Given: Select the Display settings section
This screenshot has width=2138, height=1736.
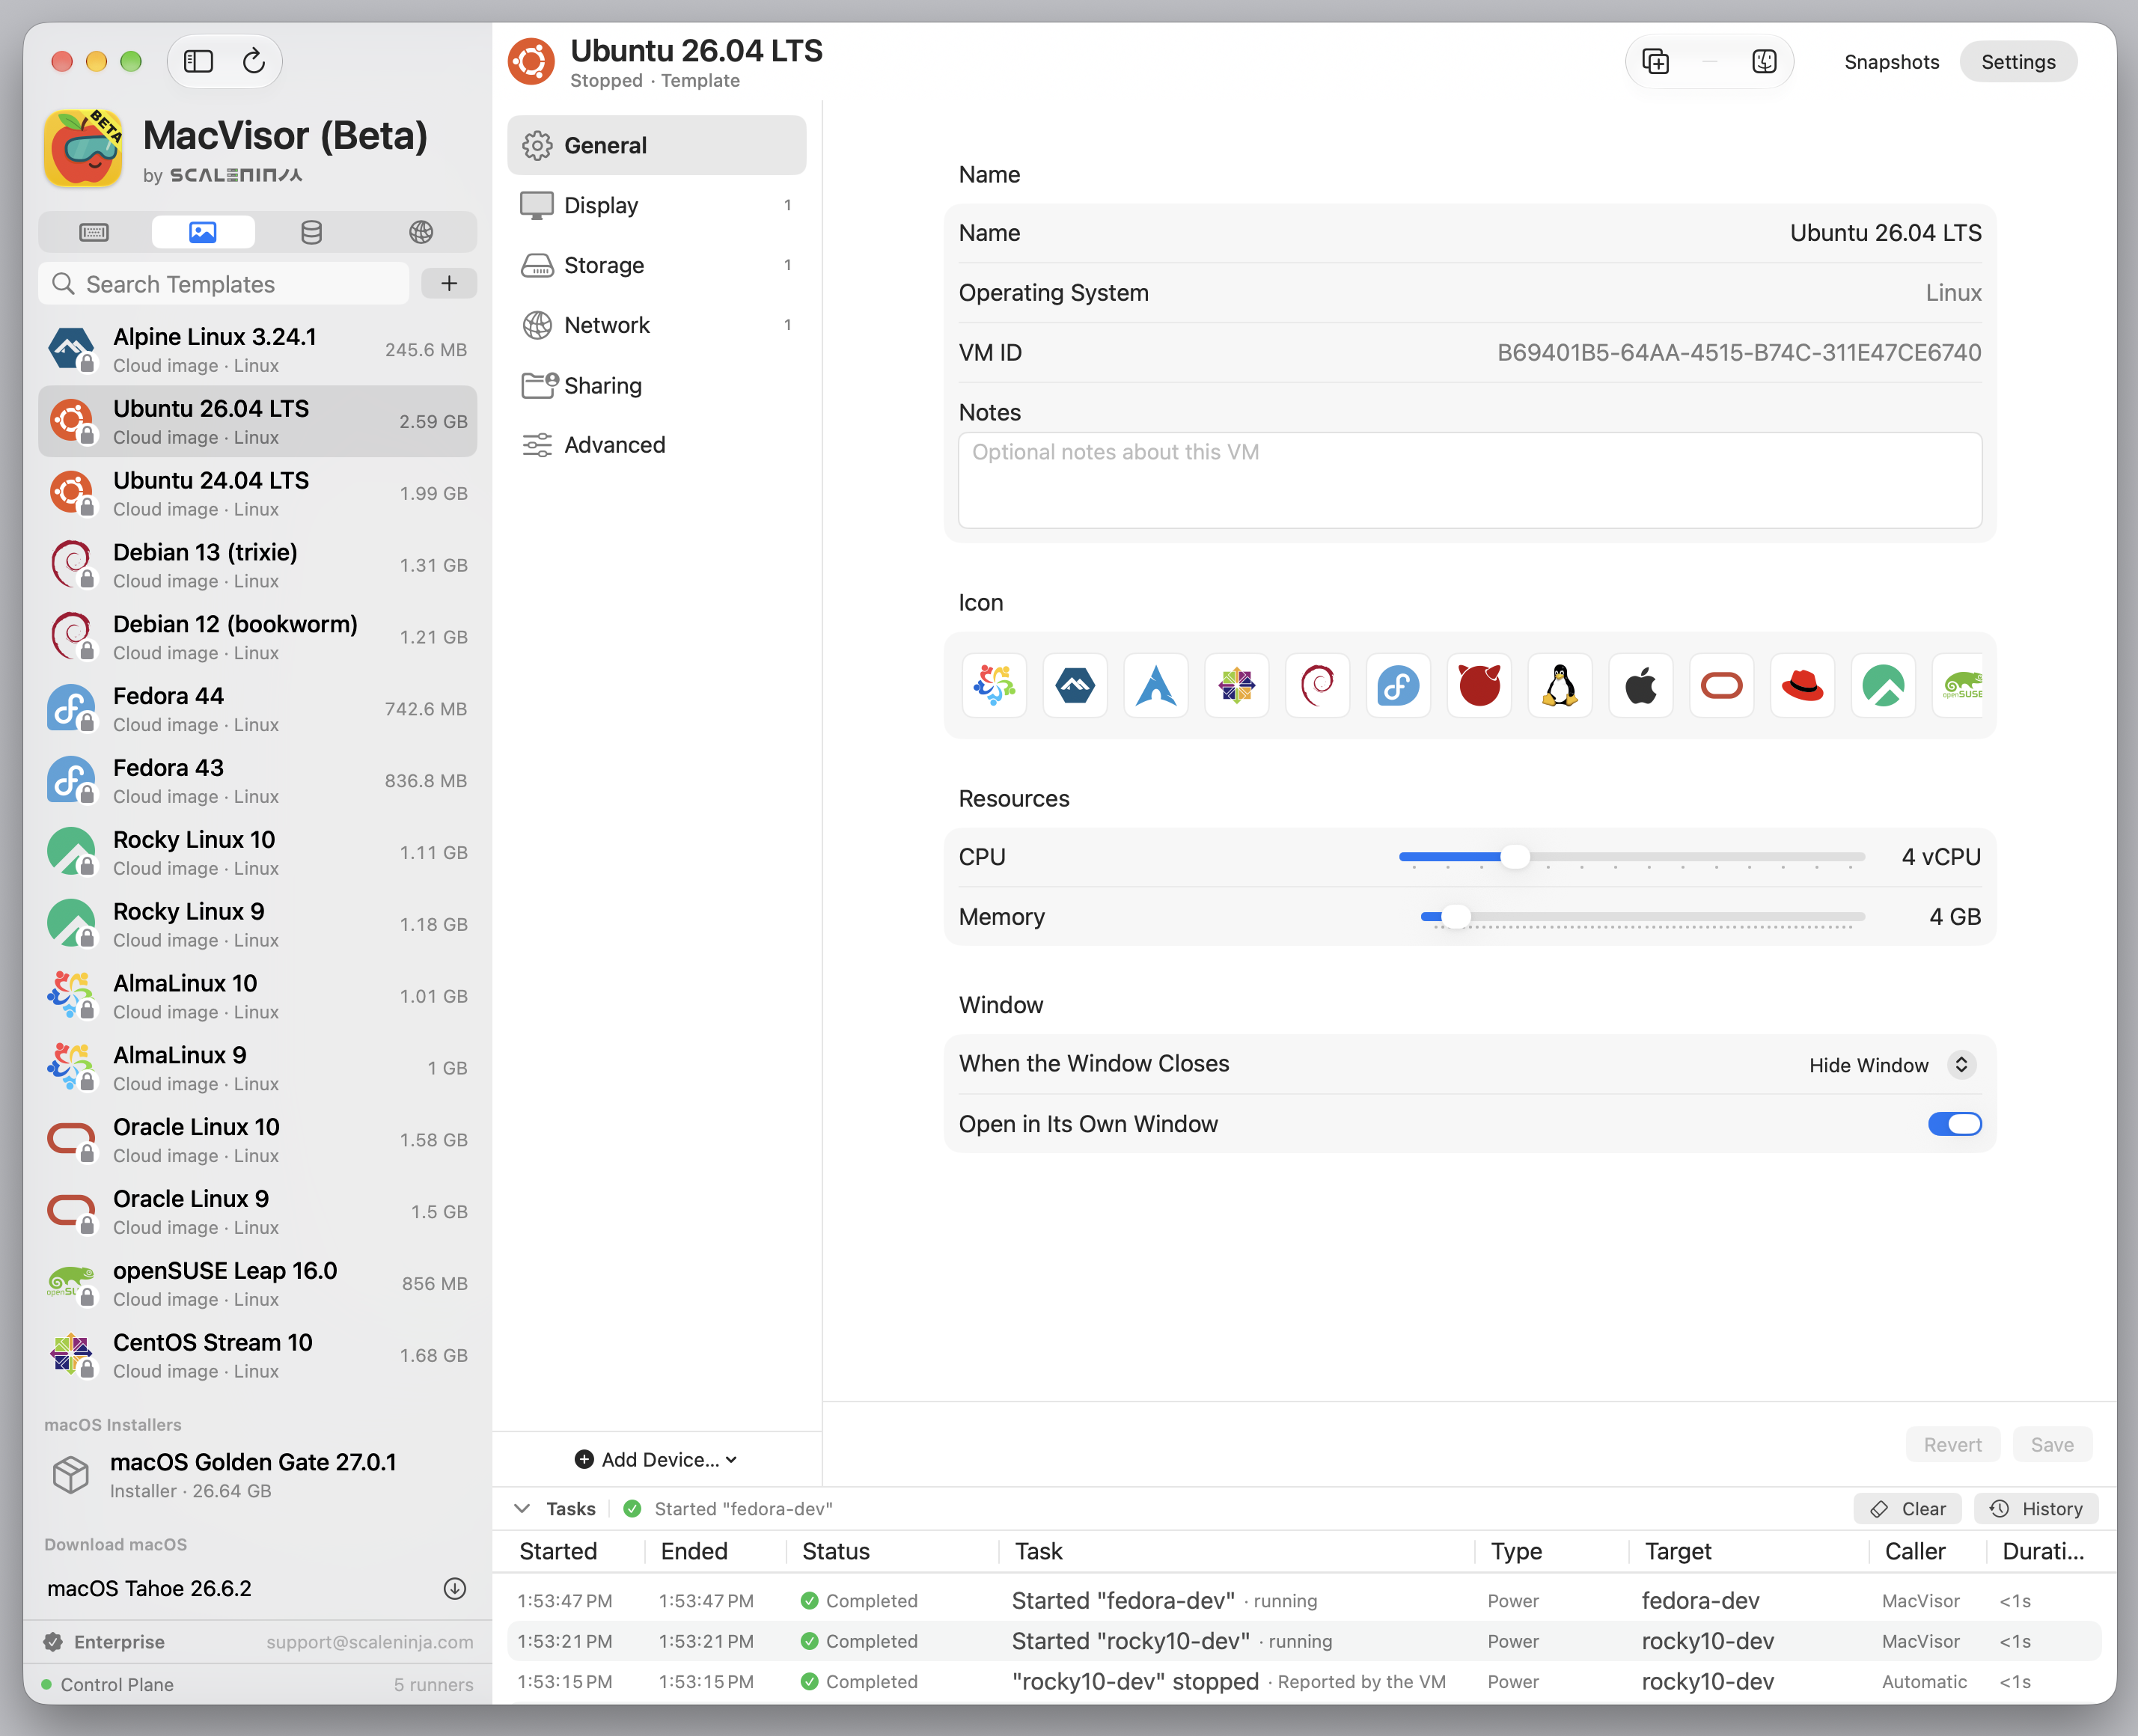Looking at the screenshot, I should click(x=657, y=205).
